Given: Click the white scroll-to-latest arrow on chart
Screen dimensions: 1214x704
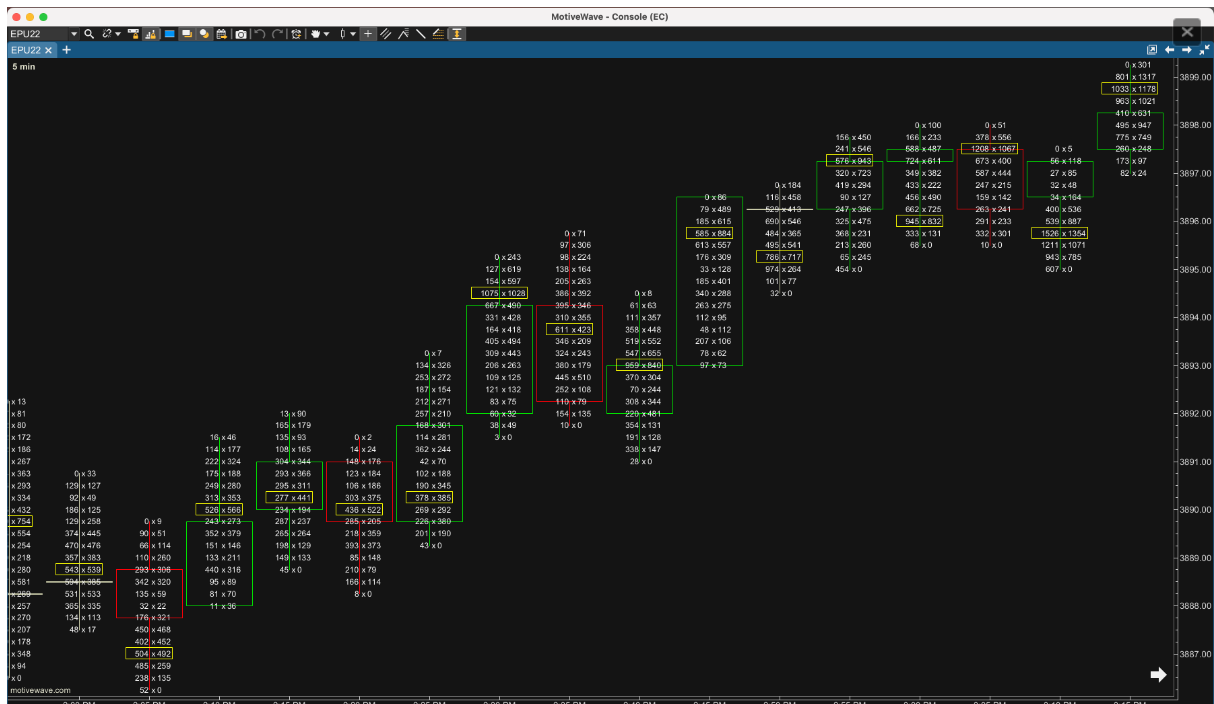Looking at the screenshot, I should coord(1158,675).
